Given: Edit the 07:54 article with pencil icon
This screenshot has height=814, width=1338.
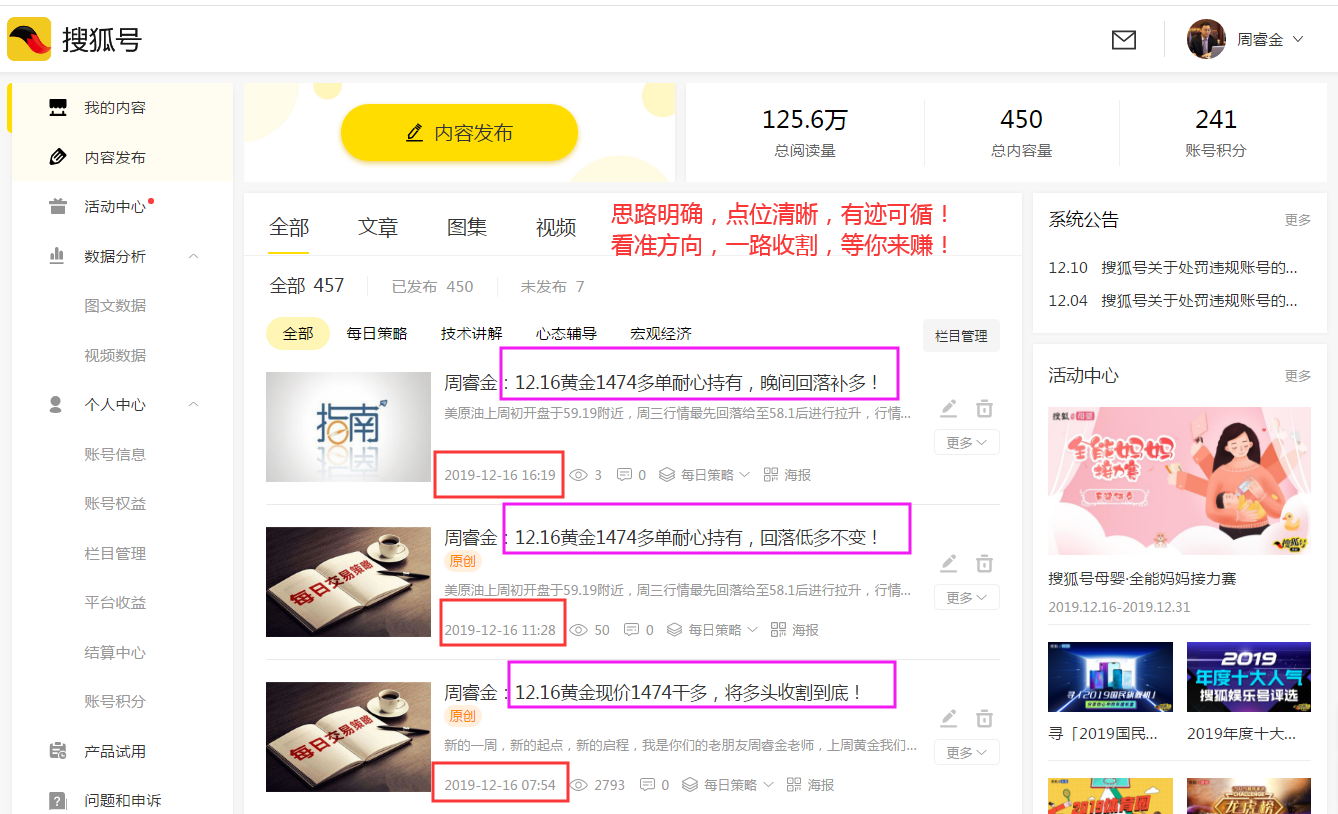Looking at the screenshot, I should (x=949, y=718).
